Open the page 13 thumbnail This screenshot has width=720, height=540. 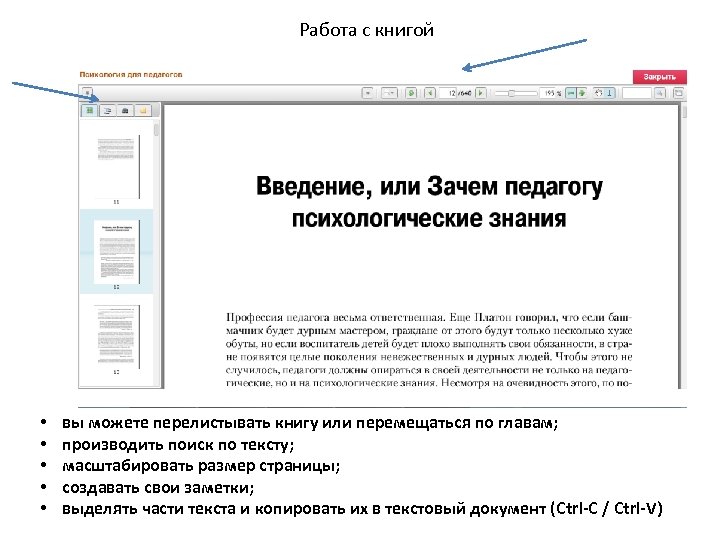click(x=117, y=337)
